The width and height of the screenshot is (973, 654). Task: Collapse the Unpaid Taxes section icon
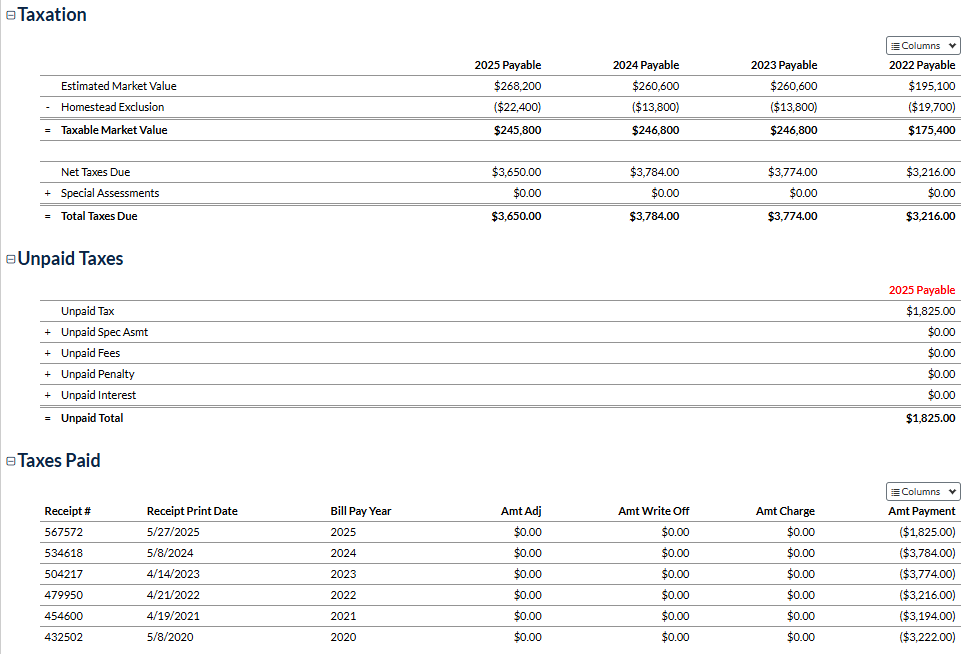coord(11,260)
